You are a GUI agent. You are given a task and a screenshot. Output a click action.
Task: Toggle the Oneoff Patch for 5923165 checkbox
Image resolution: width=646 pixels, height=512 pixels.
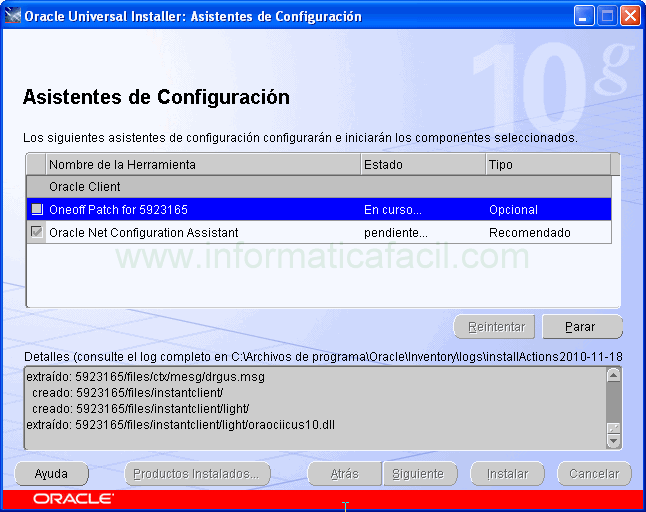pyautogui.click(x=37, y=209)
